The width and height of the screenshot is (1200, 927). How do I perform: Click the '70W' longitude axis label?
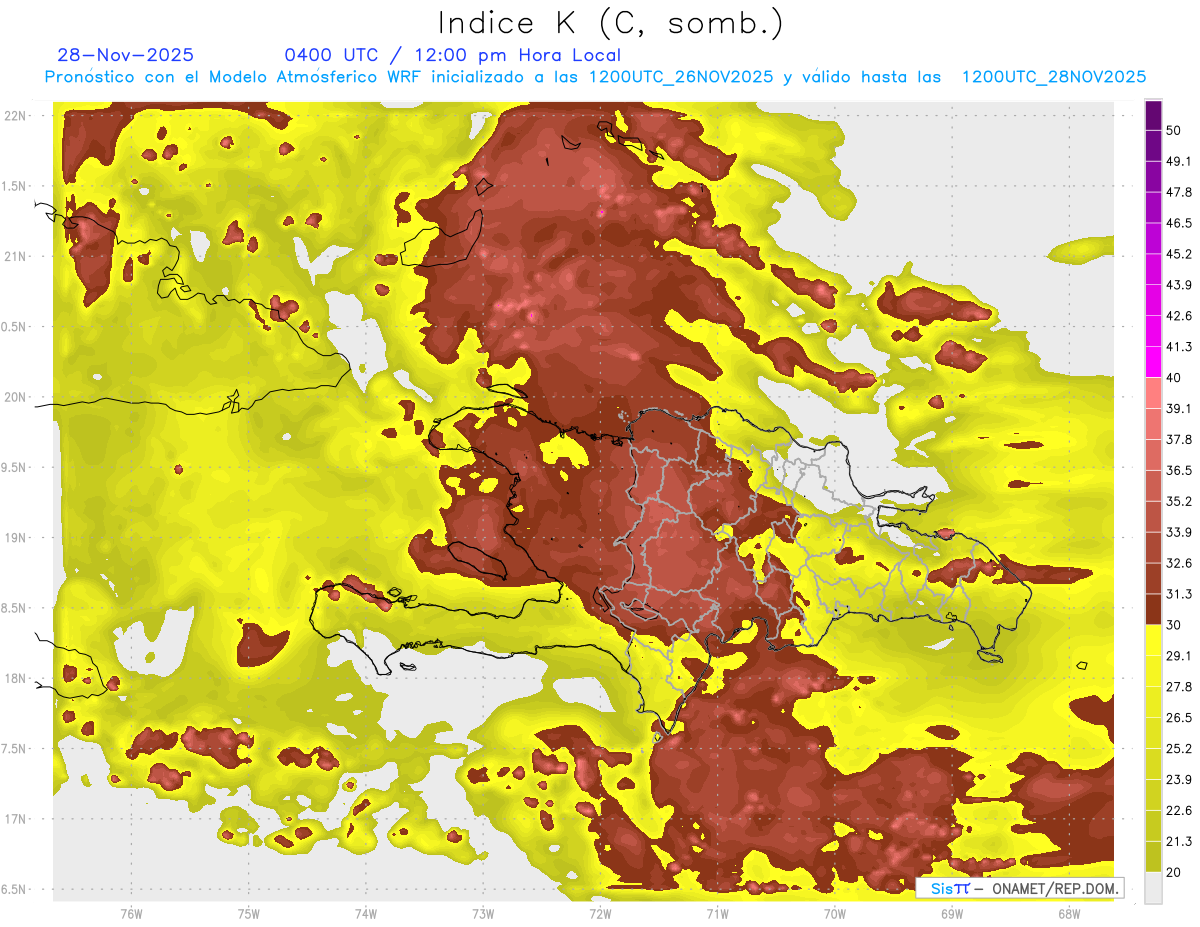click(835, 914)
